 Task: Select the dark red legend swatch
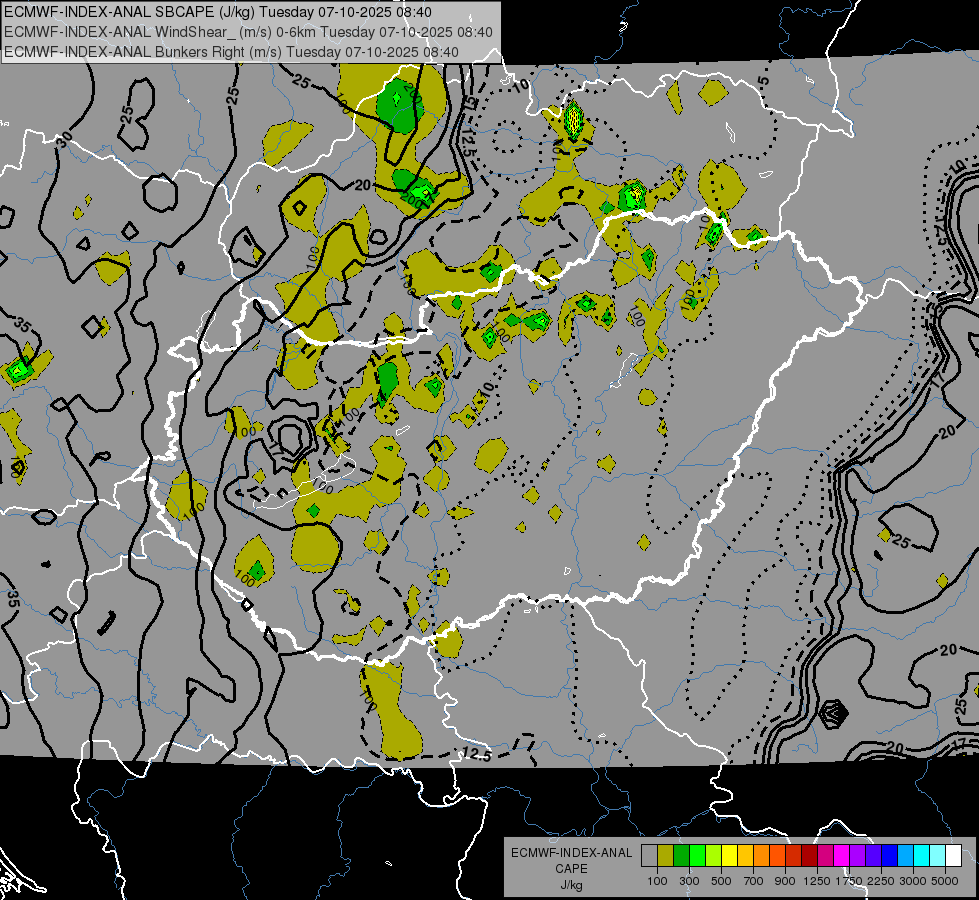click(x=810, y=855)
